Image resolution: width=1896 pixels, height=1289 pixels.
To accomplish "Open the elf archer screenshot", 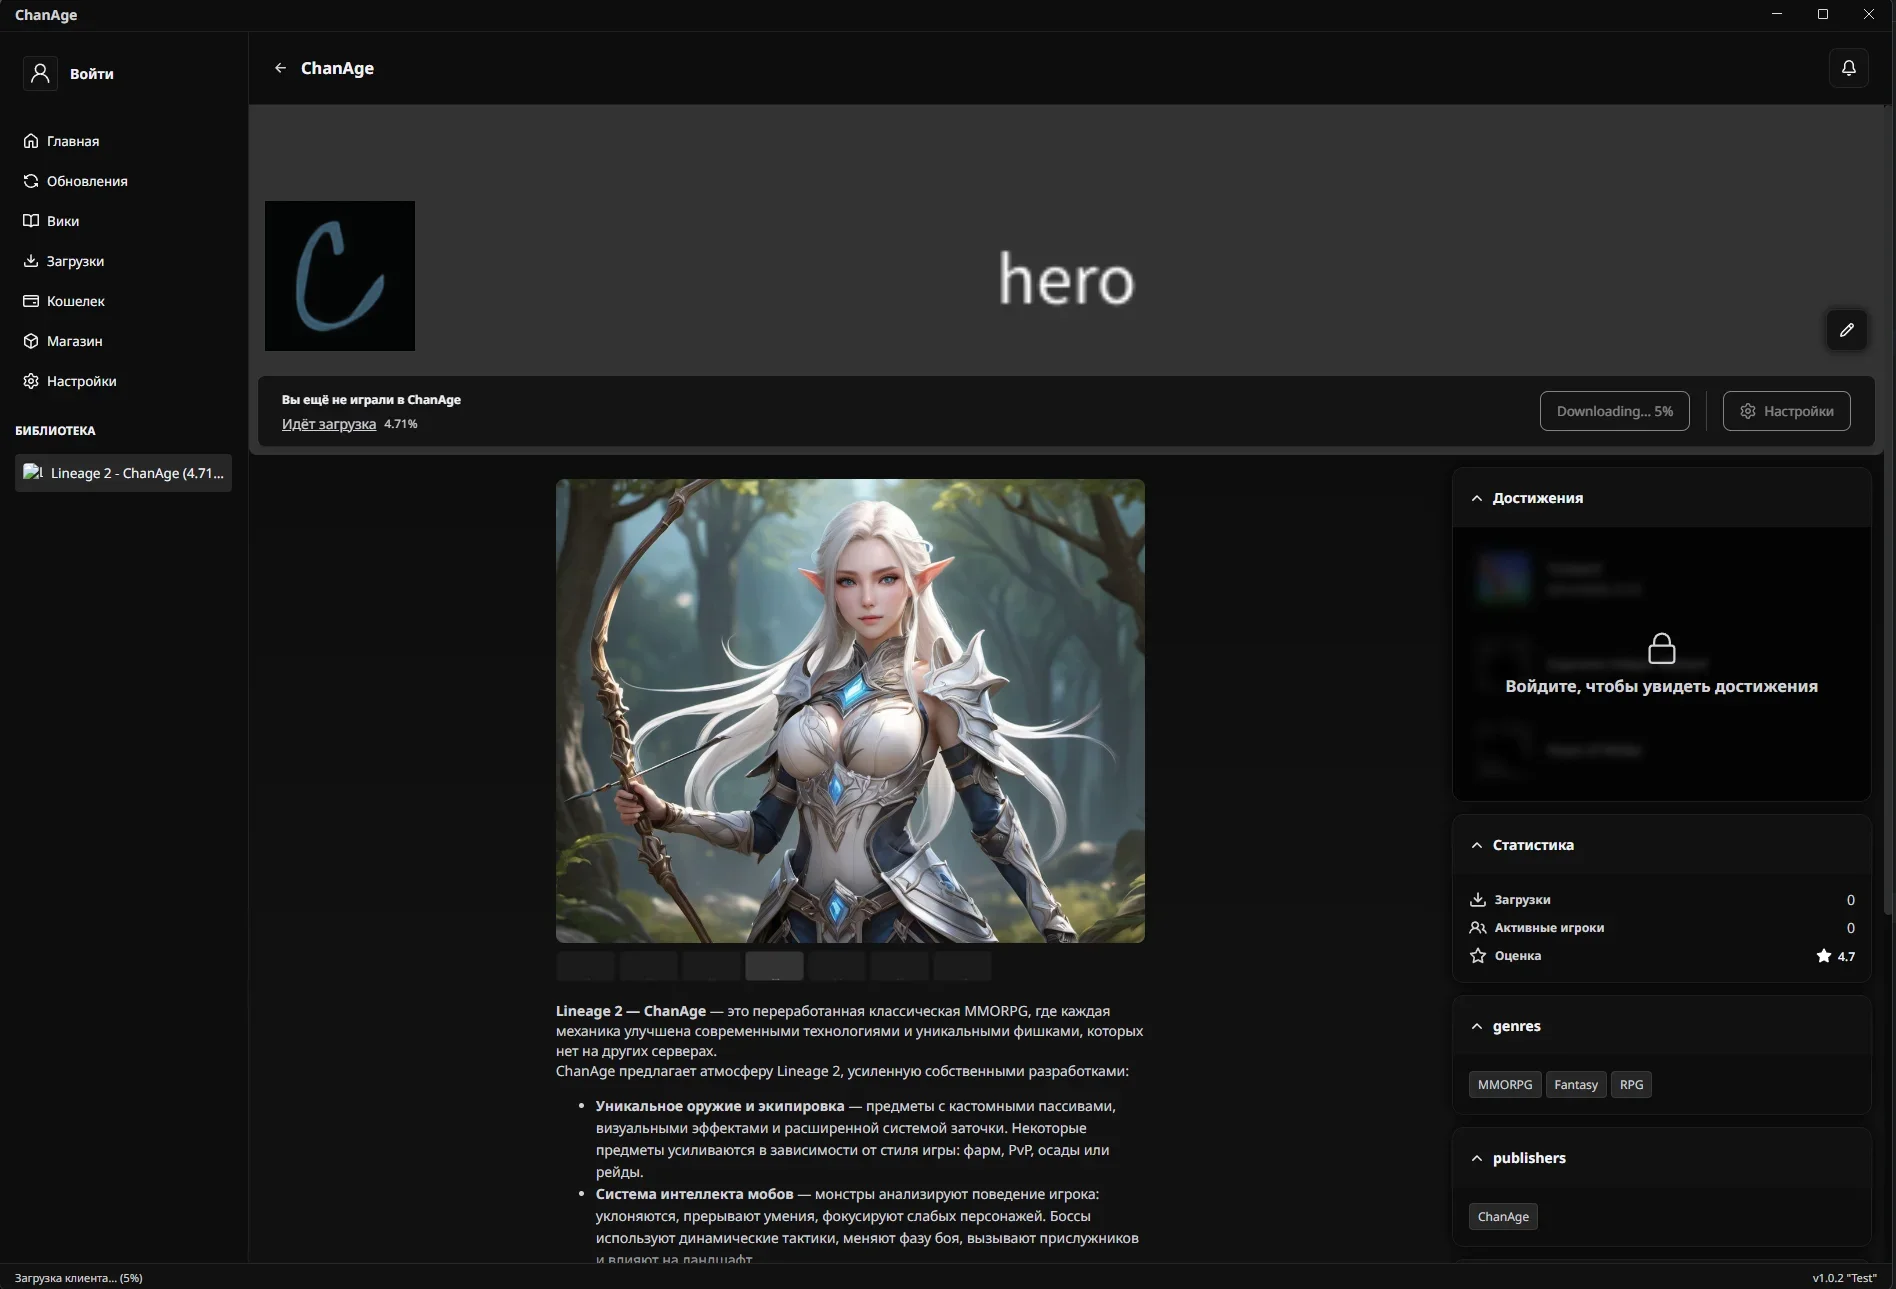I will pyautogui.click(x=850, y=711).
